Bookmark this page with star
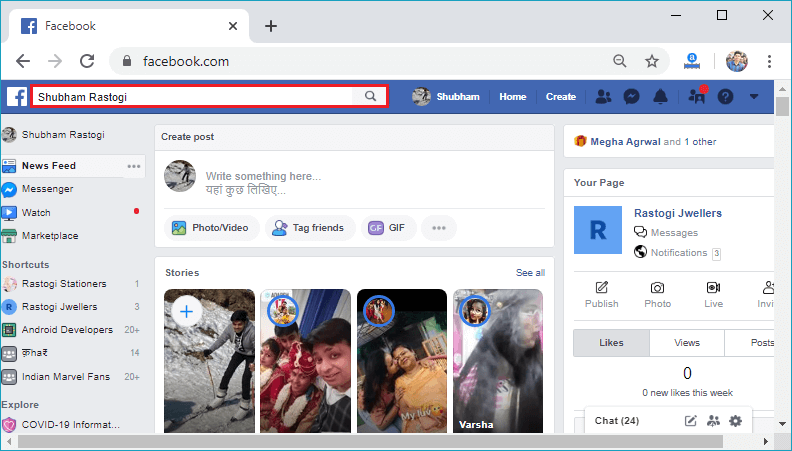Screen dimensions: 792x451 pyautogui.click(x=652, y=61)
